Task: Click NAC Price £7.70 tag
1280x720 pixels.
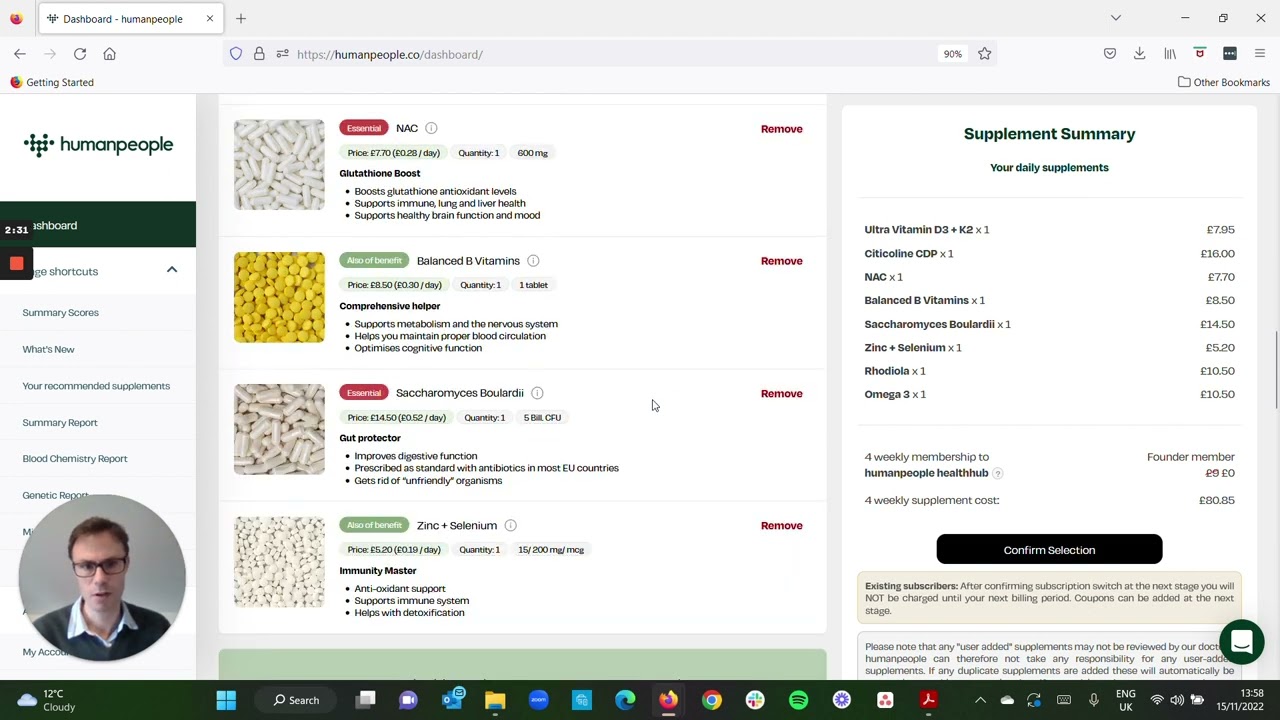Action: click(x=393, y=153)
